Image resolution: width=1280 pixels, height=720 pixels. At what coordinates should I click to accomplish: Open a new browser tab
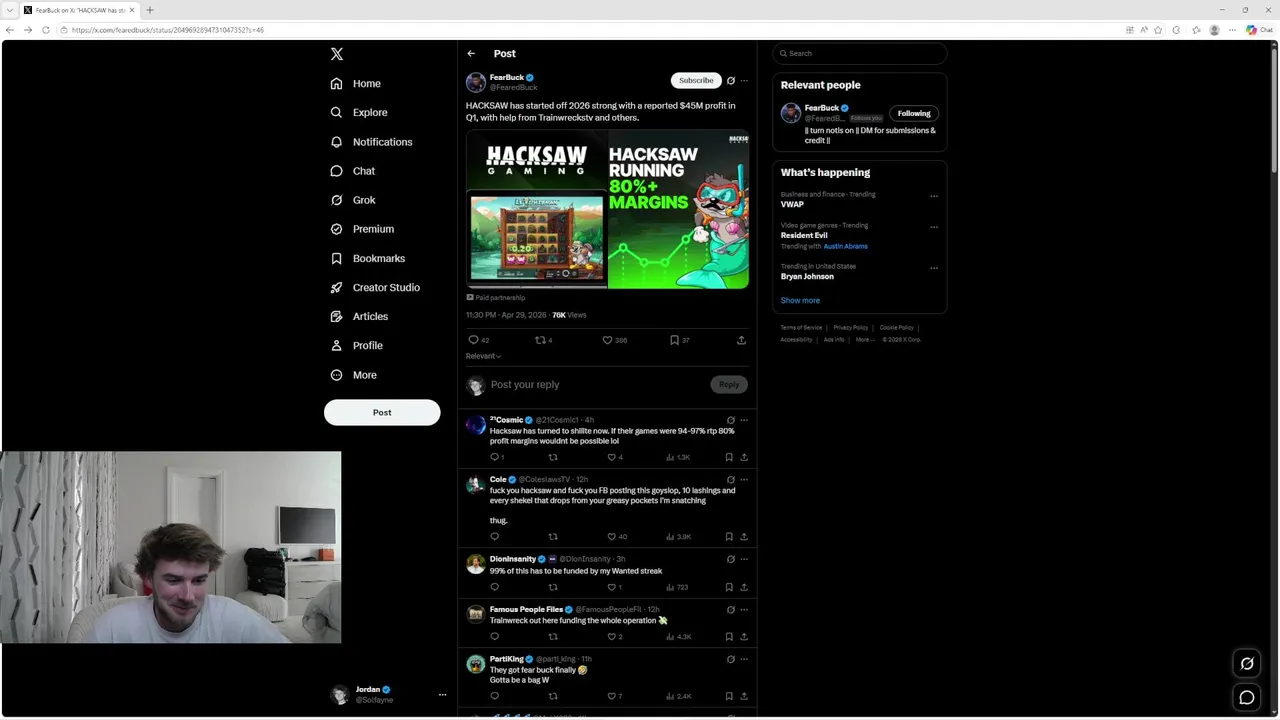tap(150, 10)
